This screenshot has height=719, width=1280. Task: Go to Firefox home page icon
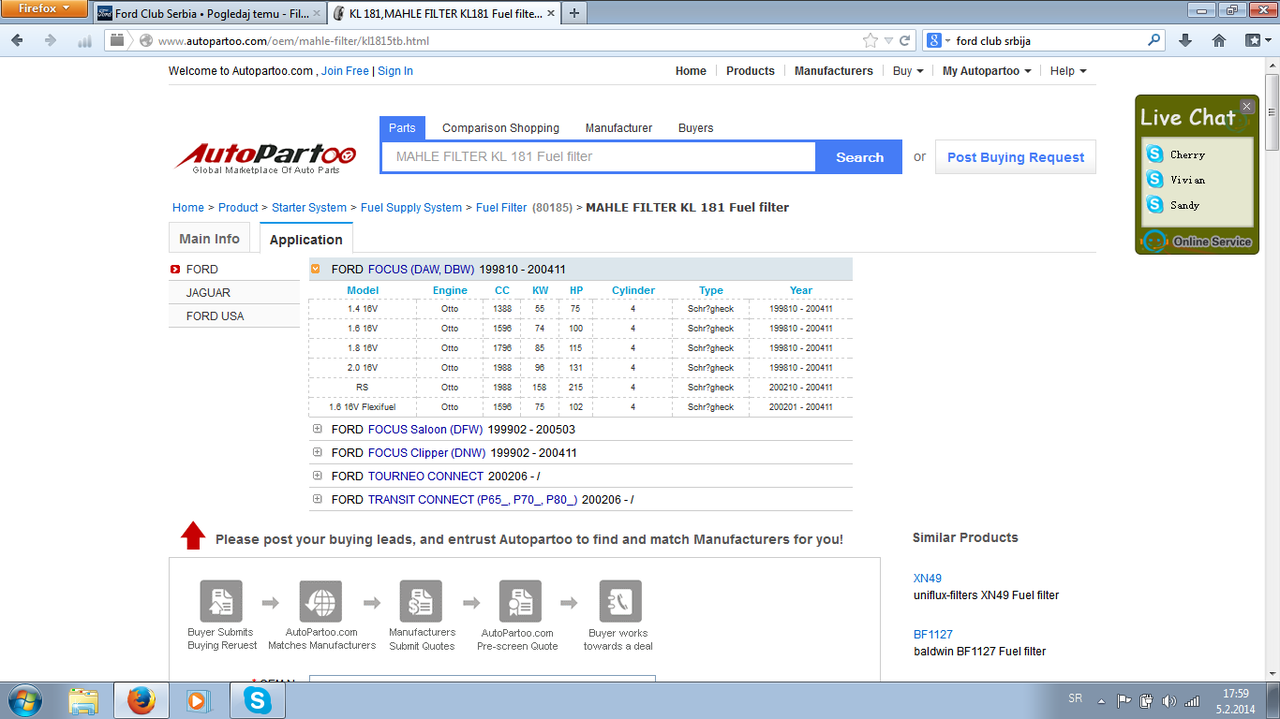click(1219, 41)
